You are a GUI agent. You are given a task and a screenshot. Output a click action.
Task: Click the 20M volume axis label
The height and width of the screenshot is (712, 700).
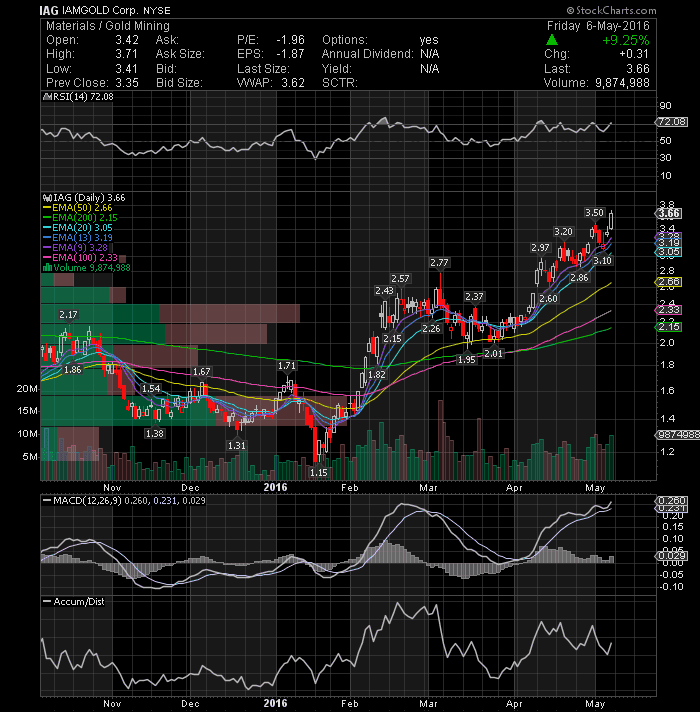pos(27,389)
